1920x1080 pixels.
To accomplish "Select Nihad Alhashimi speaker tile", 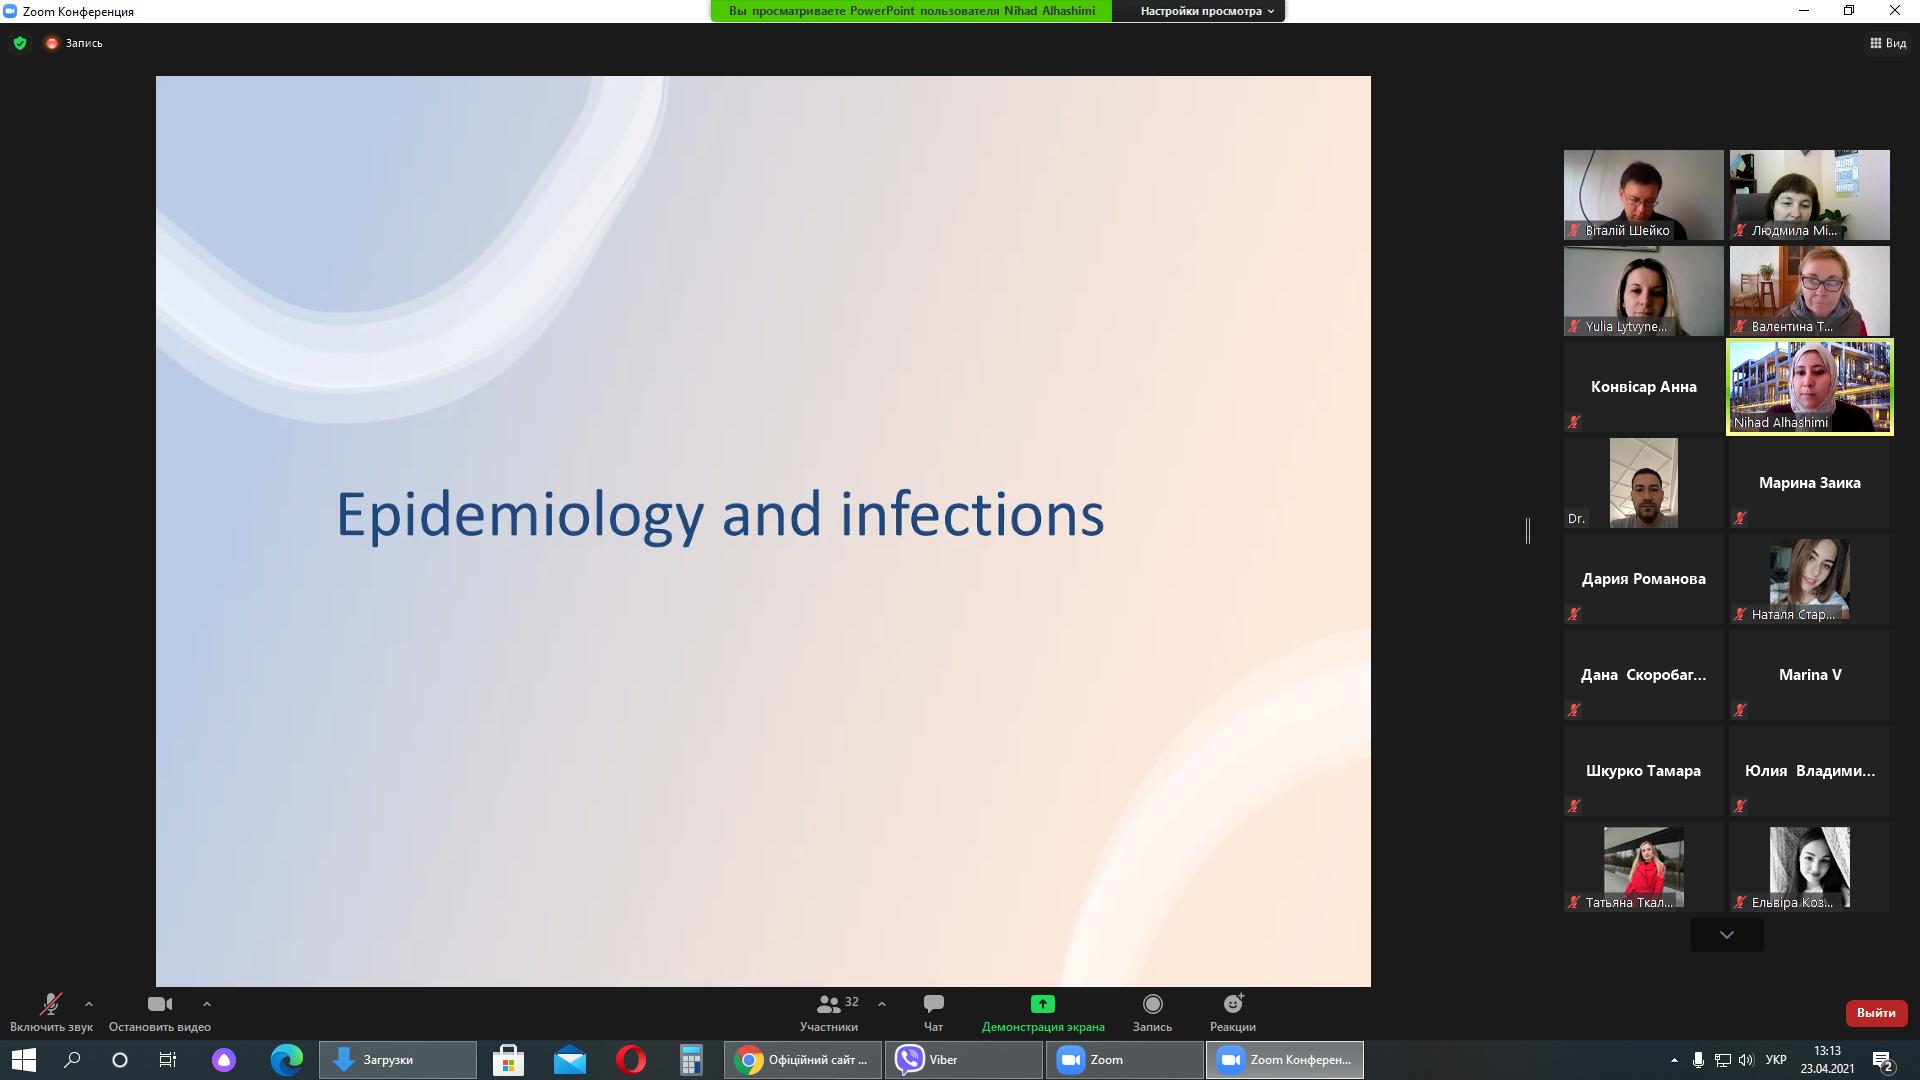I will [x=1810, y=387].
